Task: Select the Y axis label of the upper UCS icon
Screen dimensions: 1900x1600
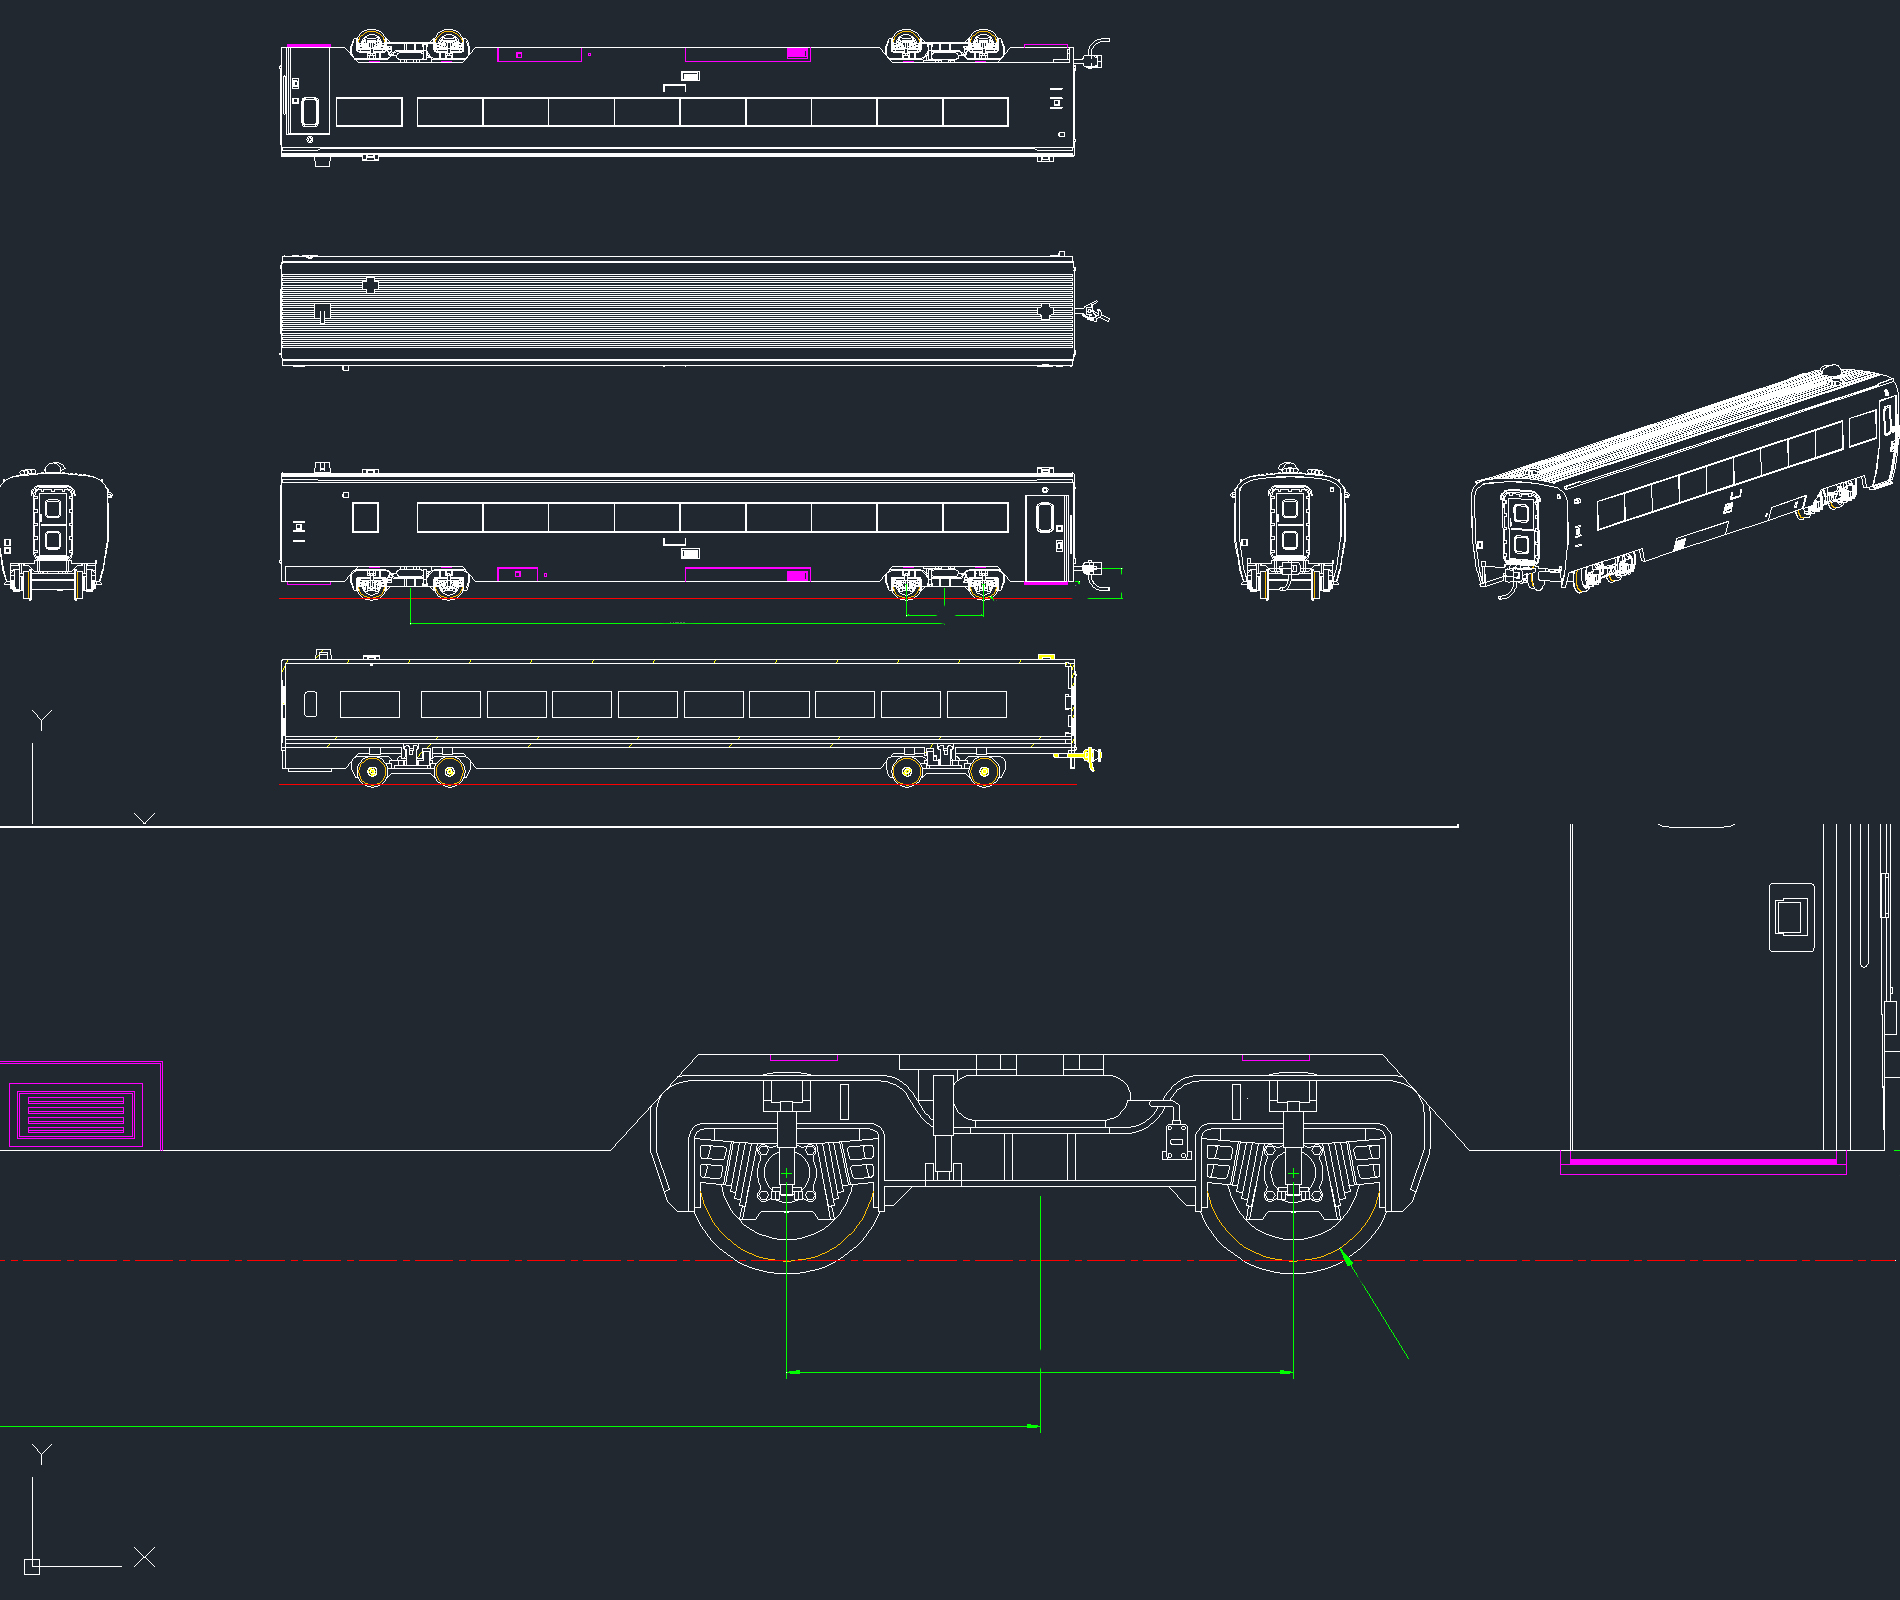Action: coord(41,720)
